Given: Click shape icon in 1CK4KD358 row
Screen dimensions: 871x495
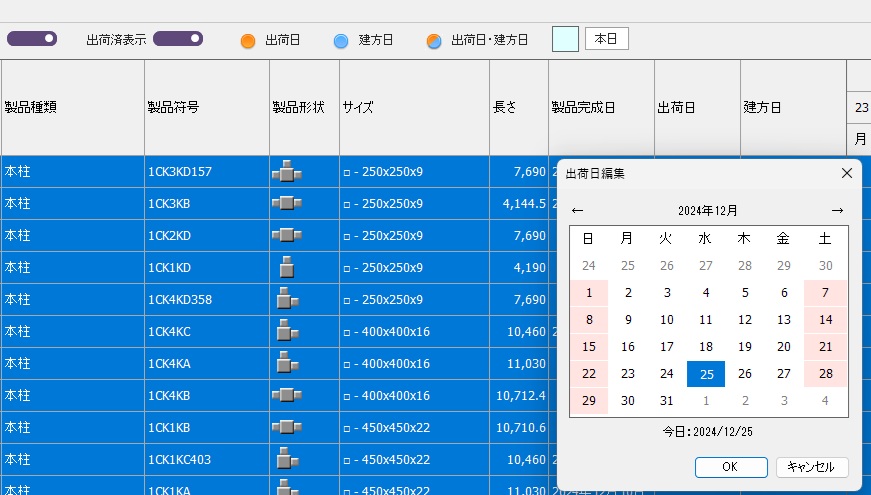Looking at the screenshot, I should [x=287, y=299].
